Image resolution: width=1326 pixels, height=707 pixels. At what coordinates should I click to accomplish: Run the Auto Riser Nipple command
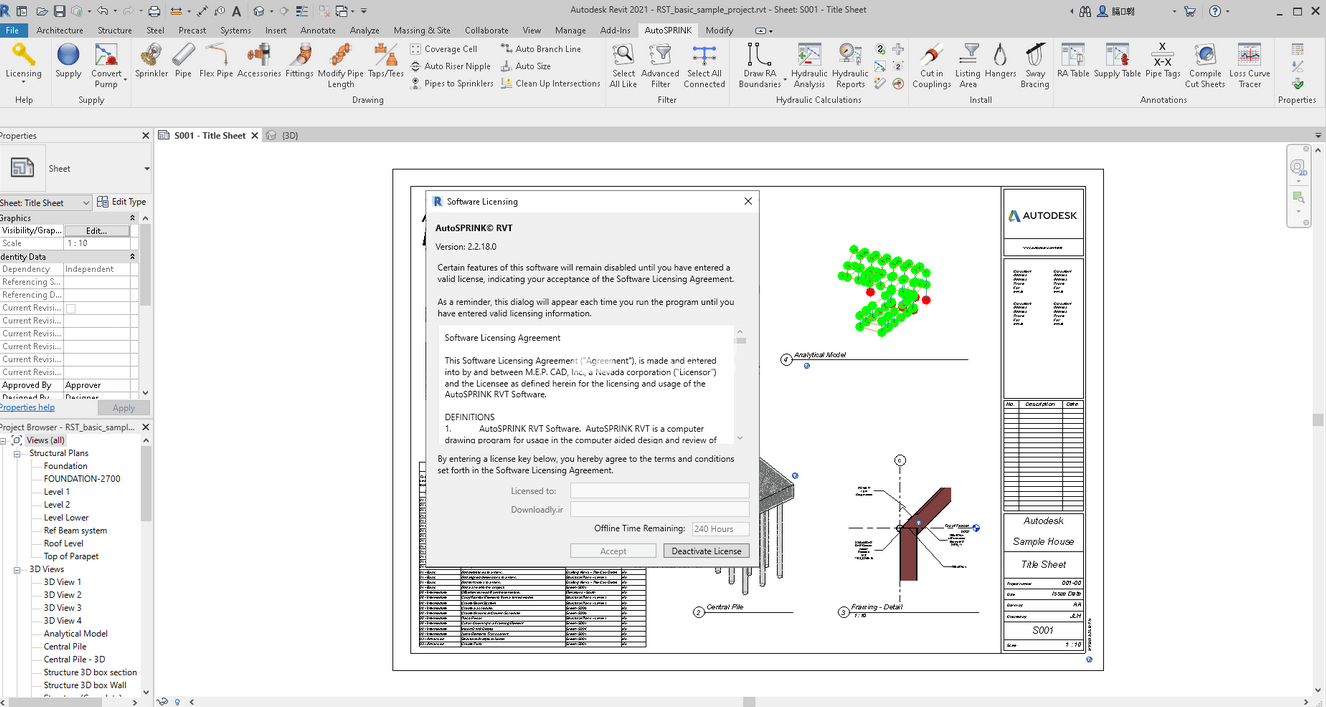click(x=450, y=66)
